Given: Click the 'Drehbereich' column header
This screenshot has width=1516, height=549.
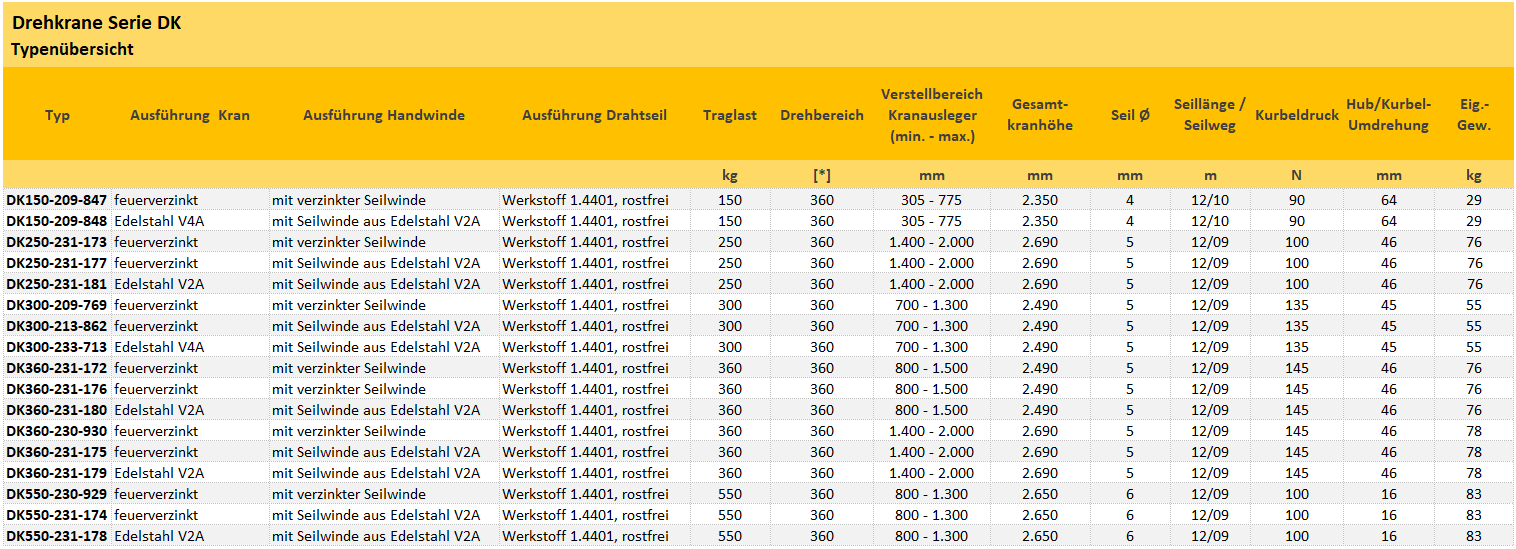Looking at the screenshot, I should coord(822,115).
